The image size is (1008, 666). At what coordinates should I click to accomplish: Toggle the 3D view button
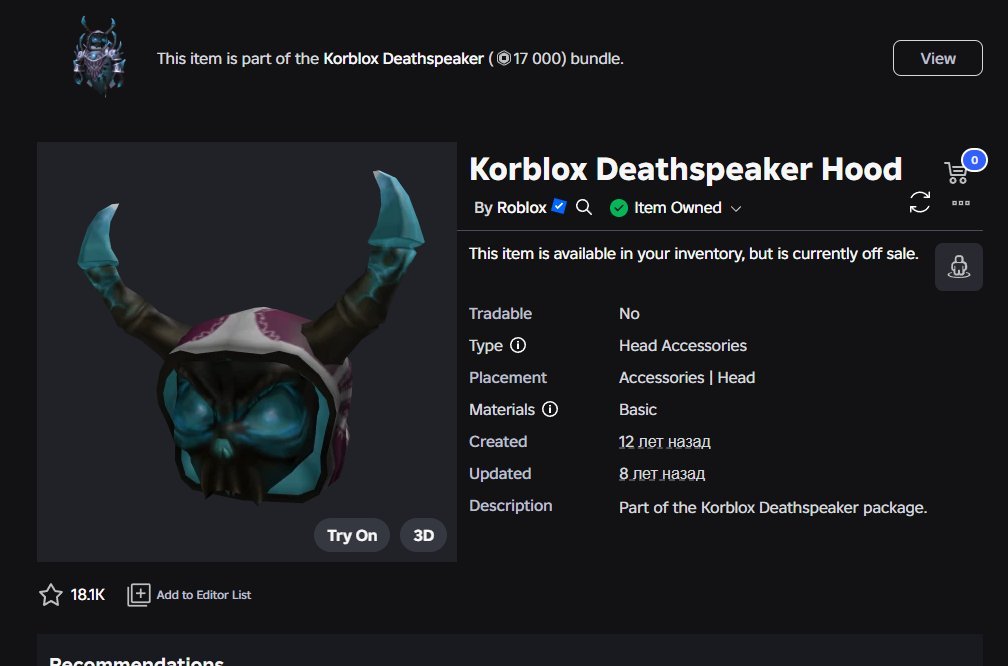[x=423, y=535]
